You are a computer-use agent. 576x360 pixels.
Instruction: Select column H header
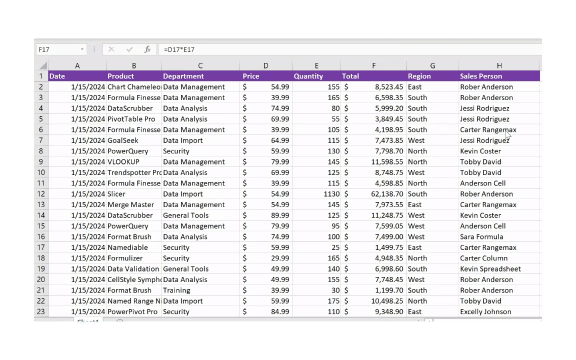499,65
